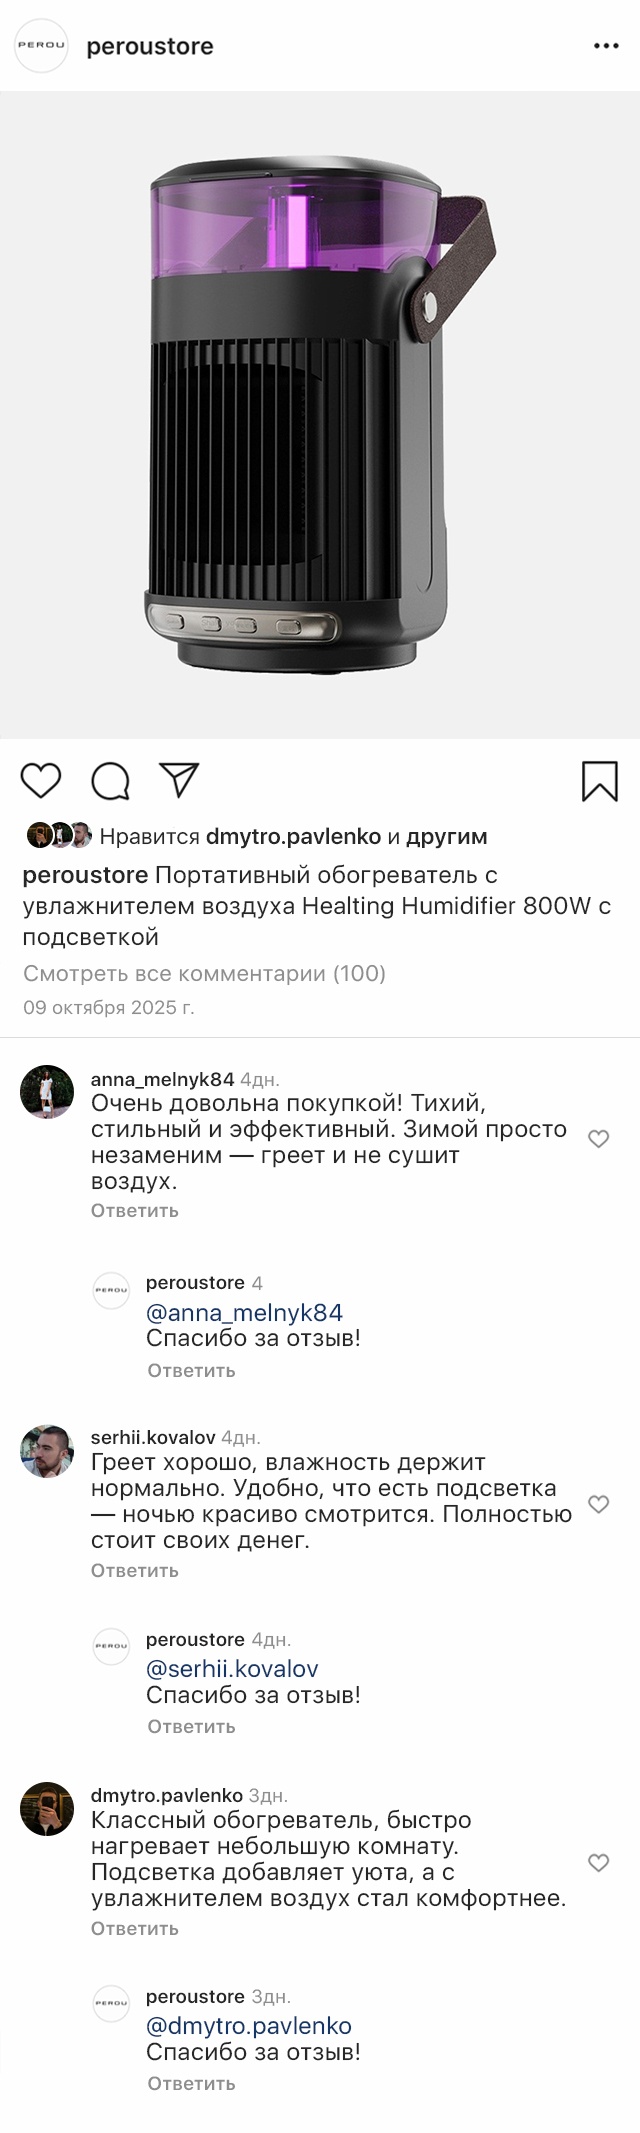Image resolution: width=640 pixels, height=2133 pixels.
Task: Open serhii.kovalov's profile picture
Action: click(x=47, y=1451)
